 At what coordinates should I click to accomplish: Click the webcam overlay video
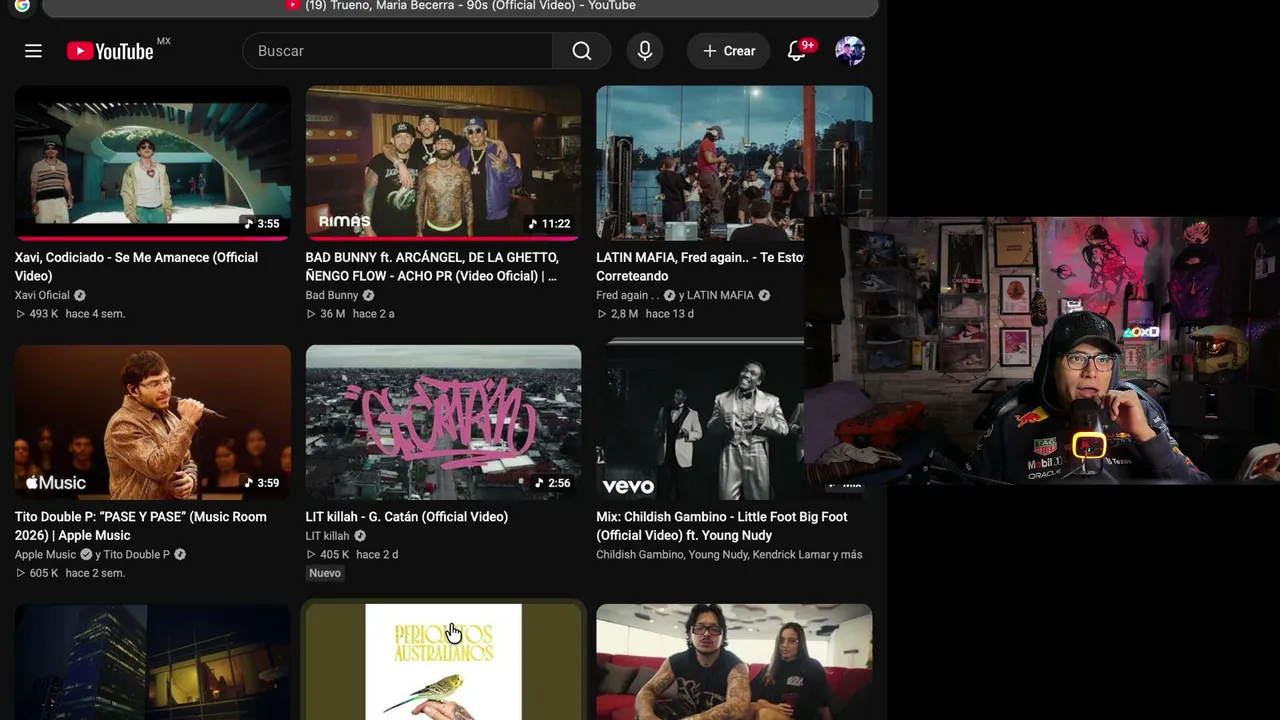coord(1042,350)
